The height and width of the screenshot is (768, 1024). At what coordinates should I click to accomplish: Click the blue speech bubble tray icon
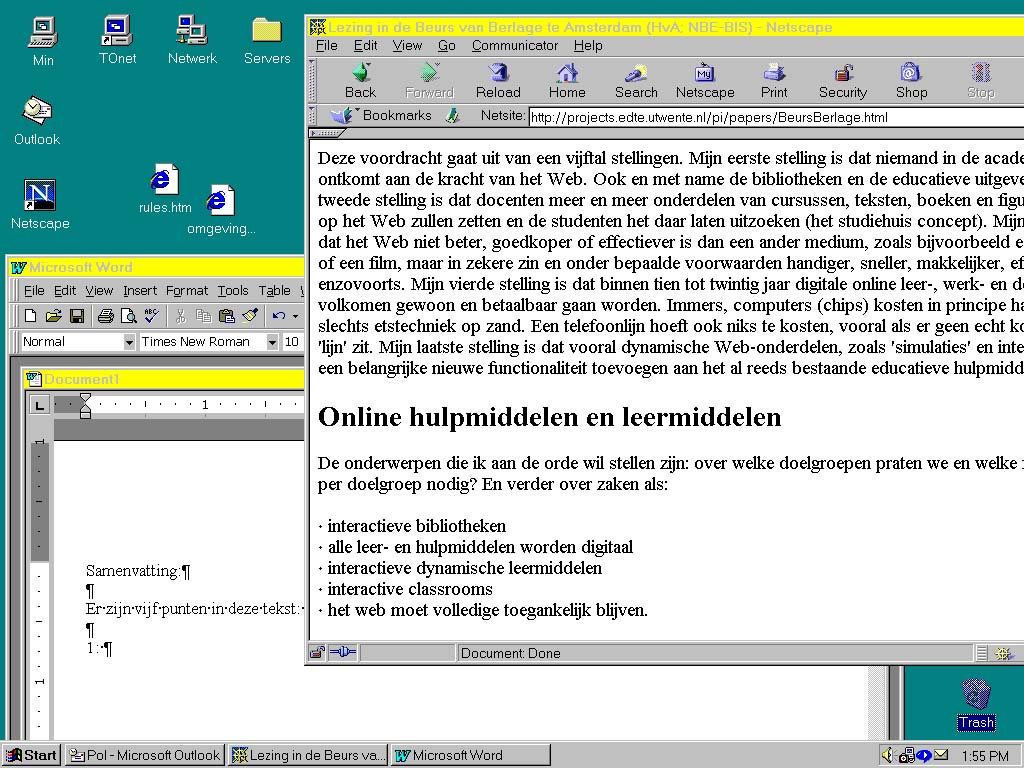(x=923, y=756)
